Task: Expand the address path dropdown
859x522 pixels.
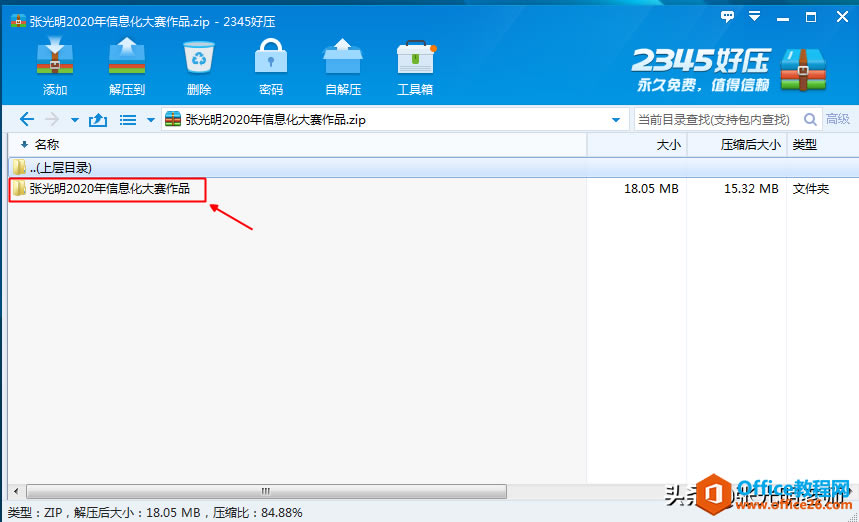Action: tap(616, 119)
